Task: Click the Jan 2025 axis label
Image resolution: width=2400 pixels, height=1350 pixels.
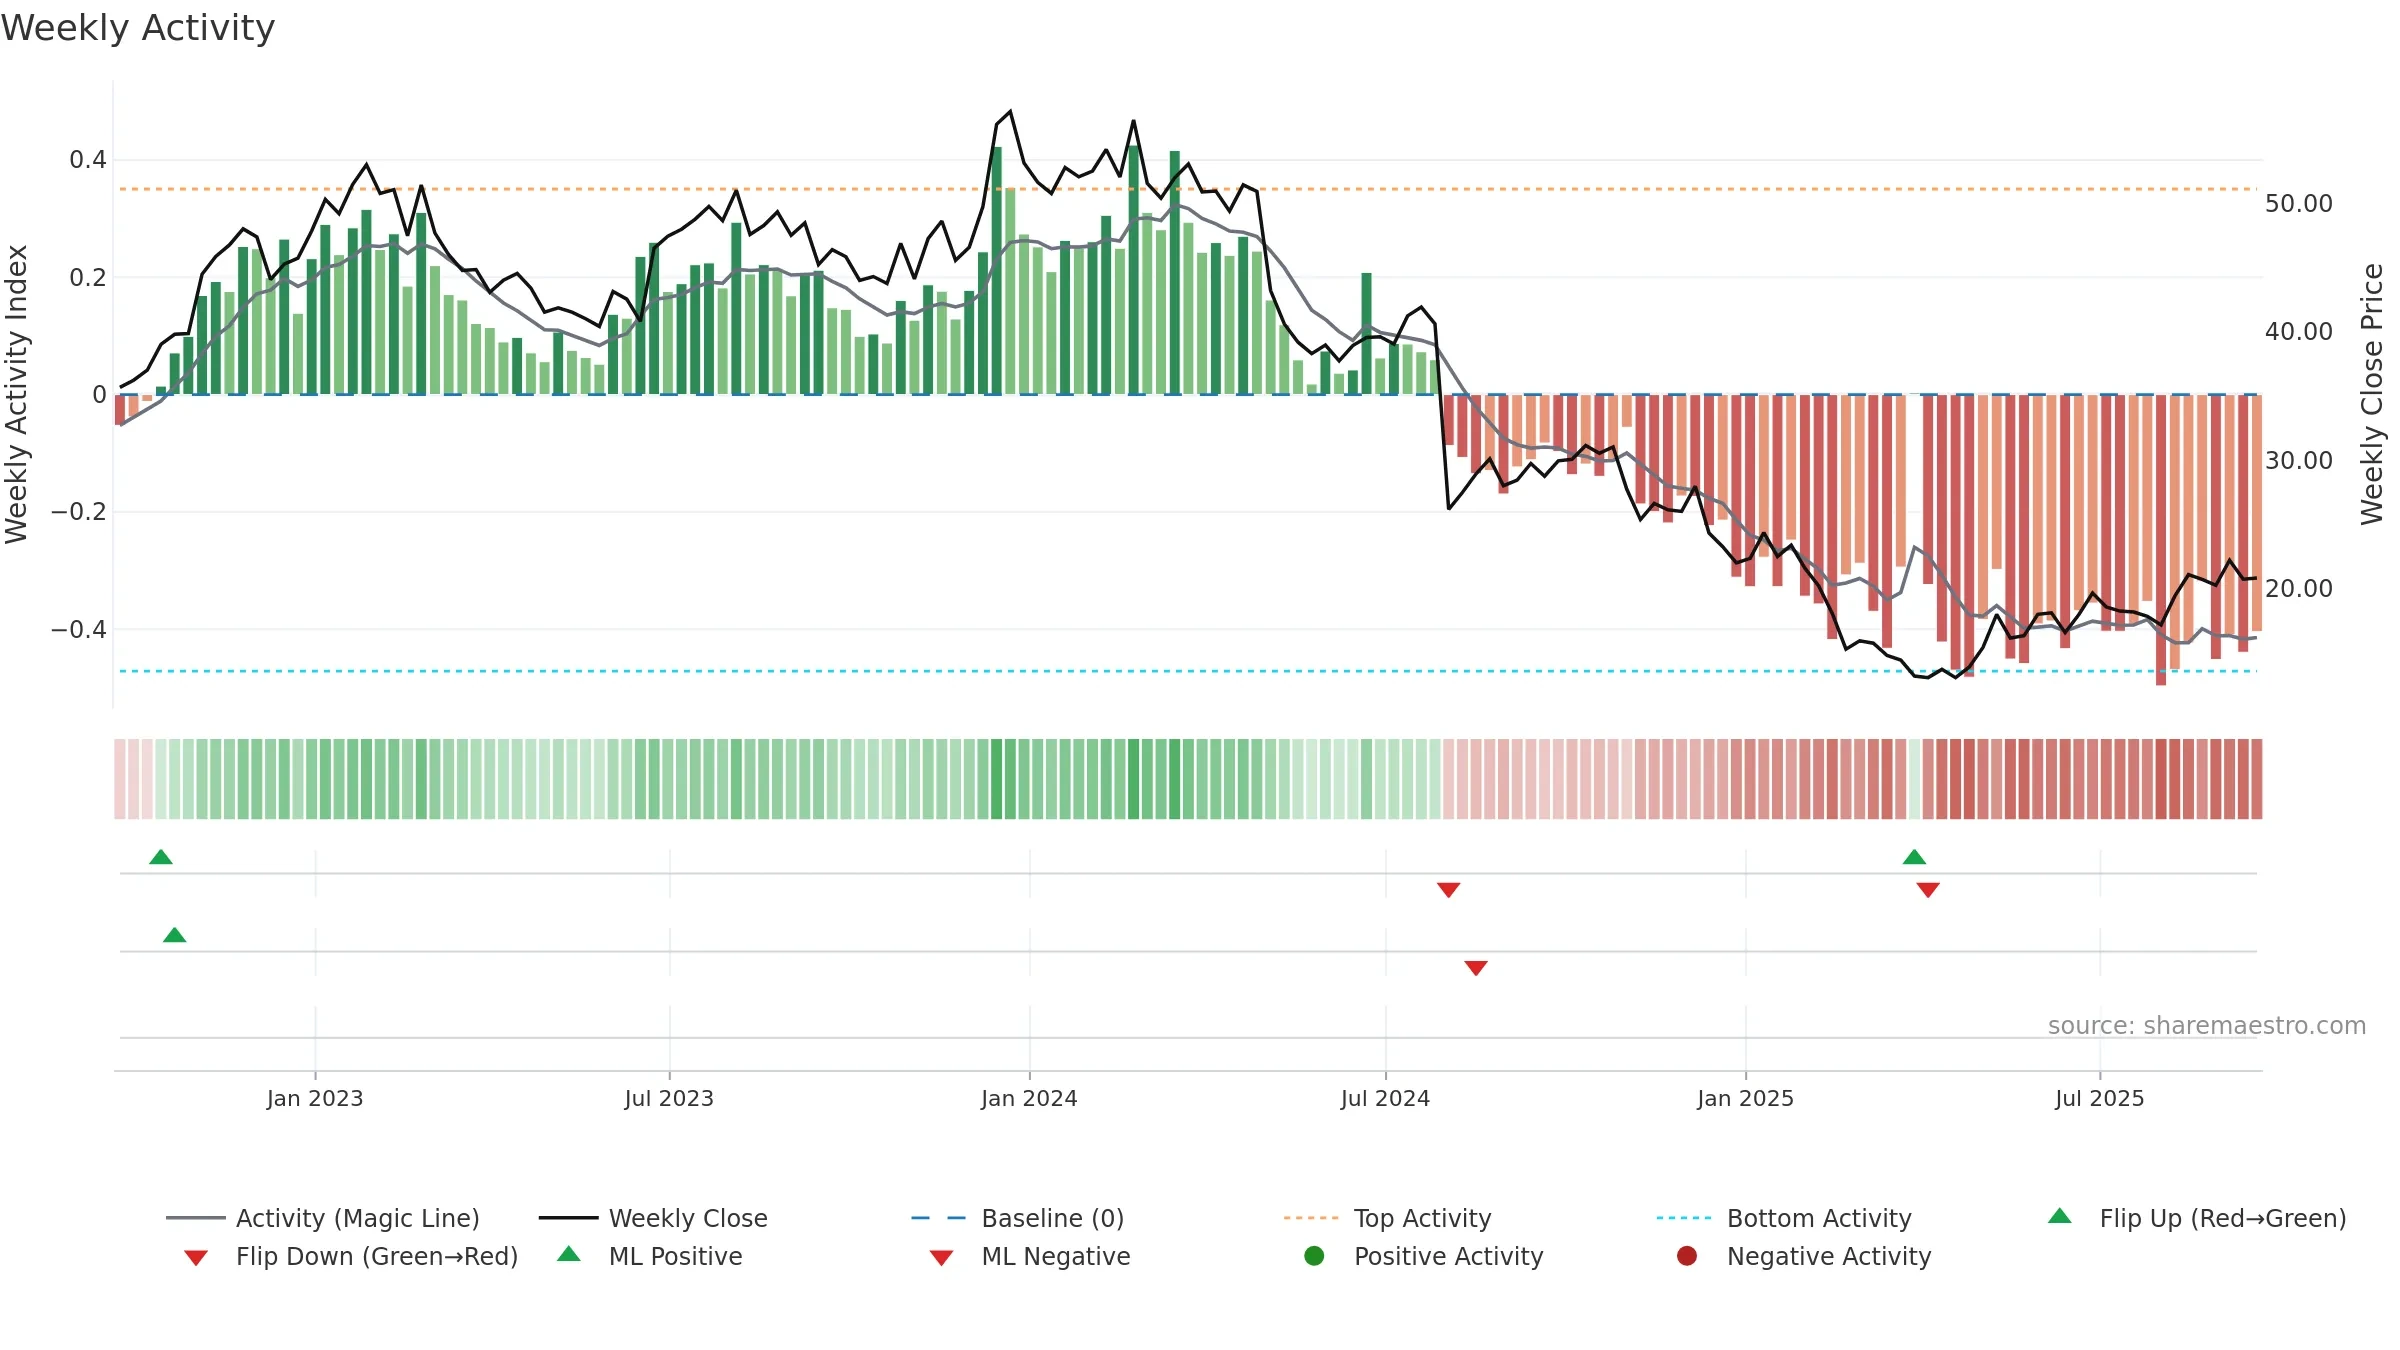Action: coord(1745,1099)
